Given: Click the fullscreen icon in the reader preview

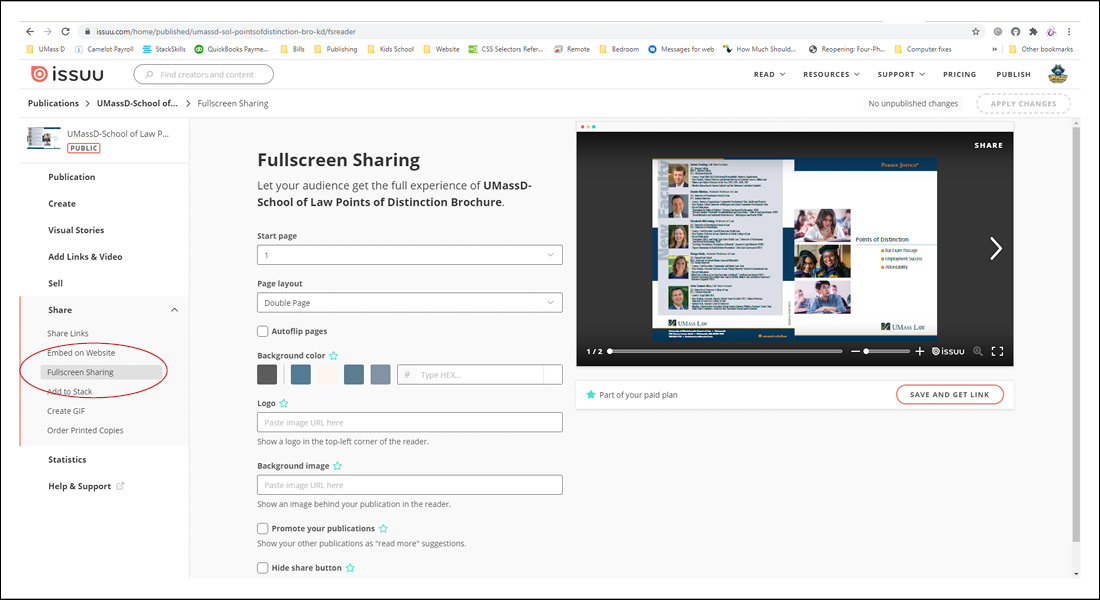Looking at the screenshot, I should tap(997, 351).
